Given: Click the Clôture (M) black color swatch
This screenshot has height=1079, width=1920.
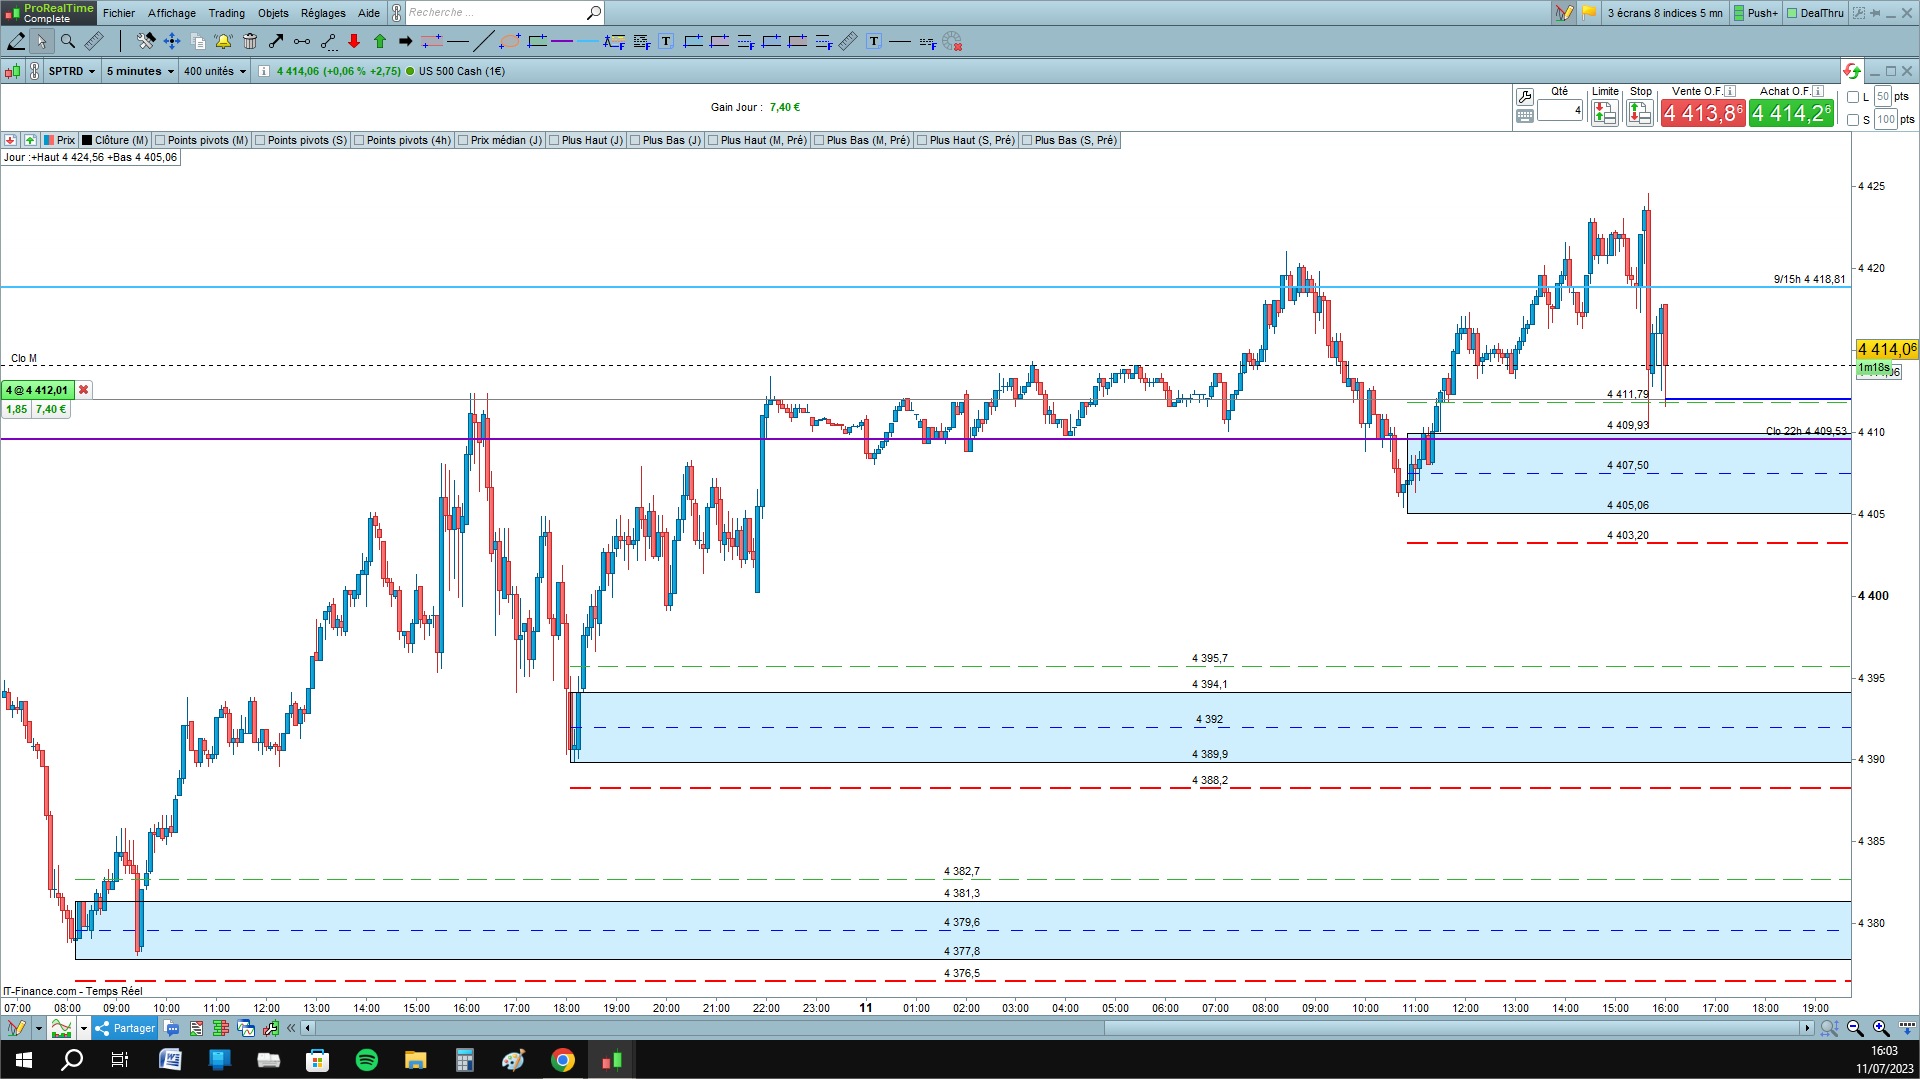Looking at the screenshot, I should [x=87, y=140].
